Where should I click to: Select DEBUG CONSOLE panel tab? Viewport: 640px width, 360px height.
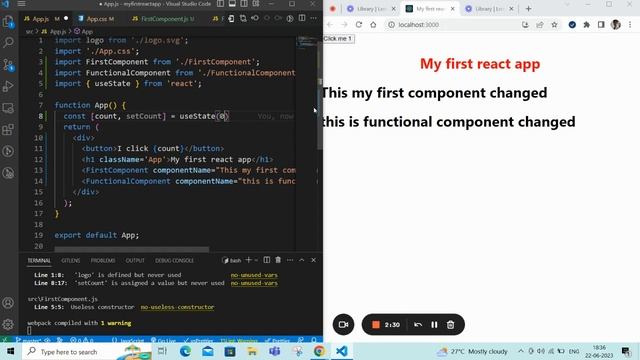[174, 260]
